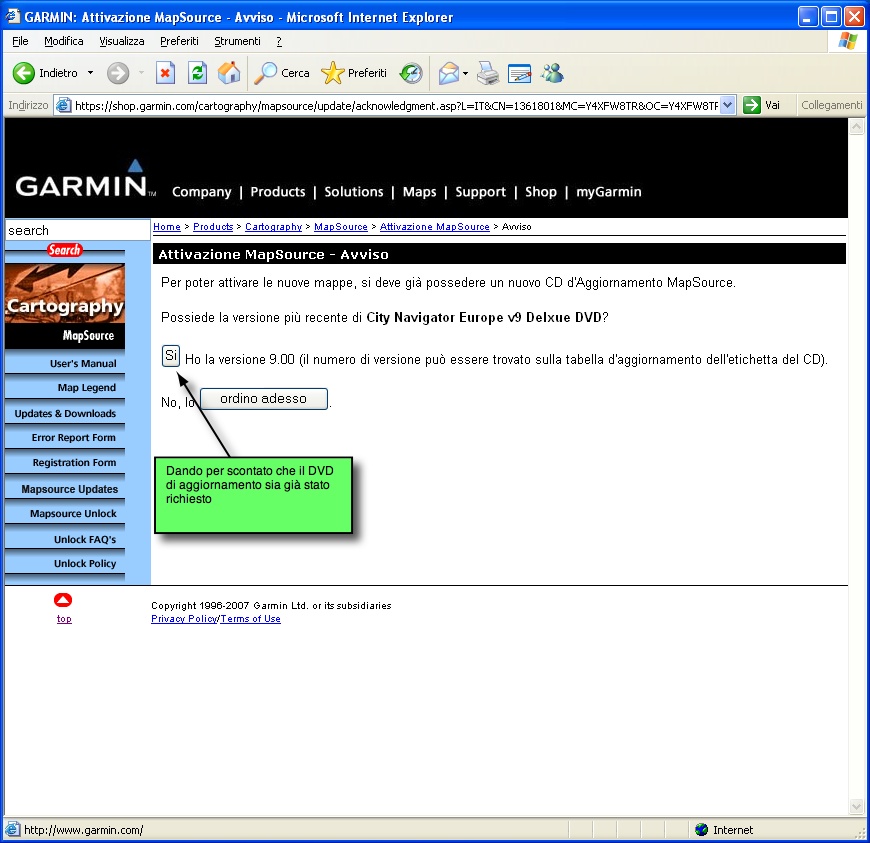
Task: Open the Visualizza menu
Action: point(122,41)
